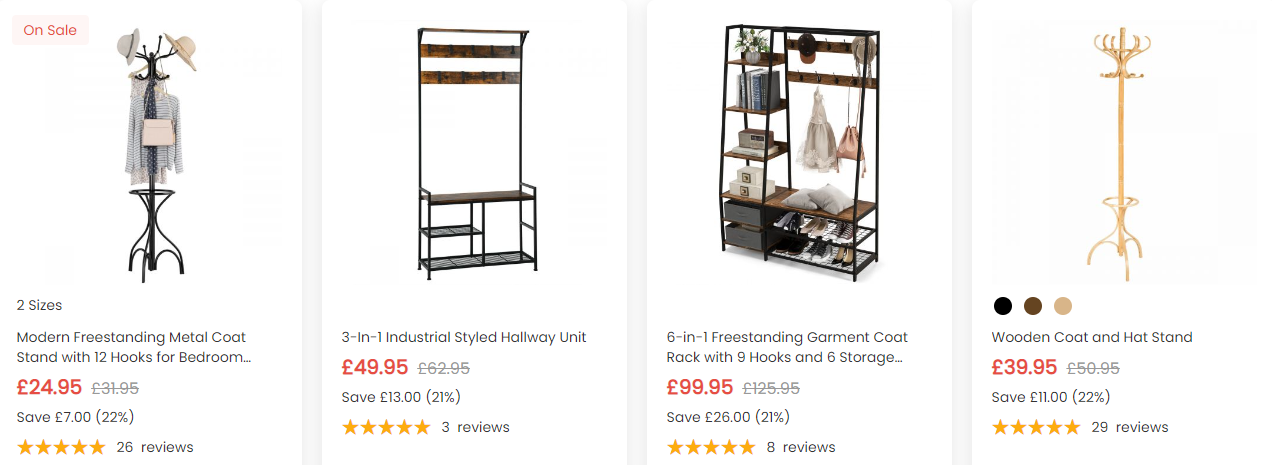Viewport: 1272px width, 465px height.
Task: Select the black color swatch
Action: coord(1003,306)
